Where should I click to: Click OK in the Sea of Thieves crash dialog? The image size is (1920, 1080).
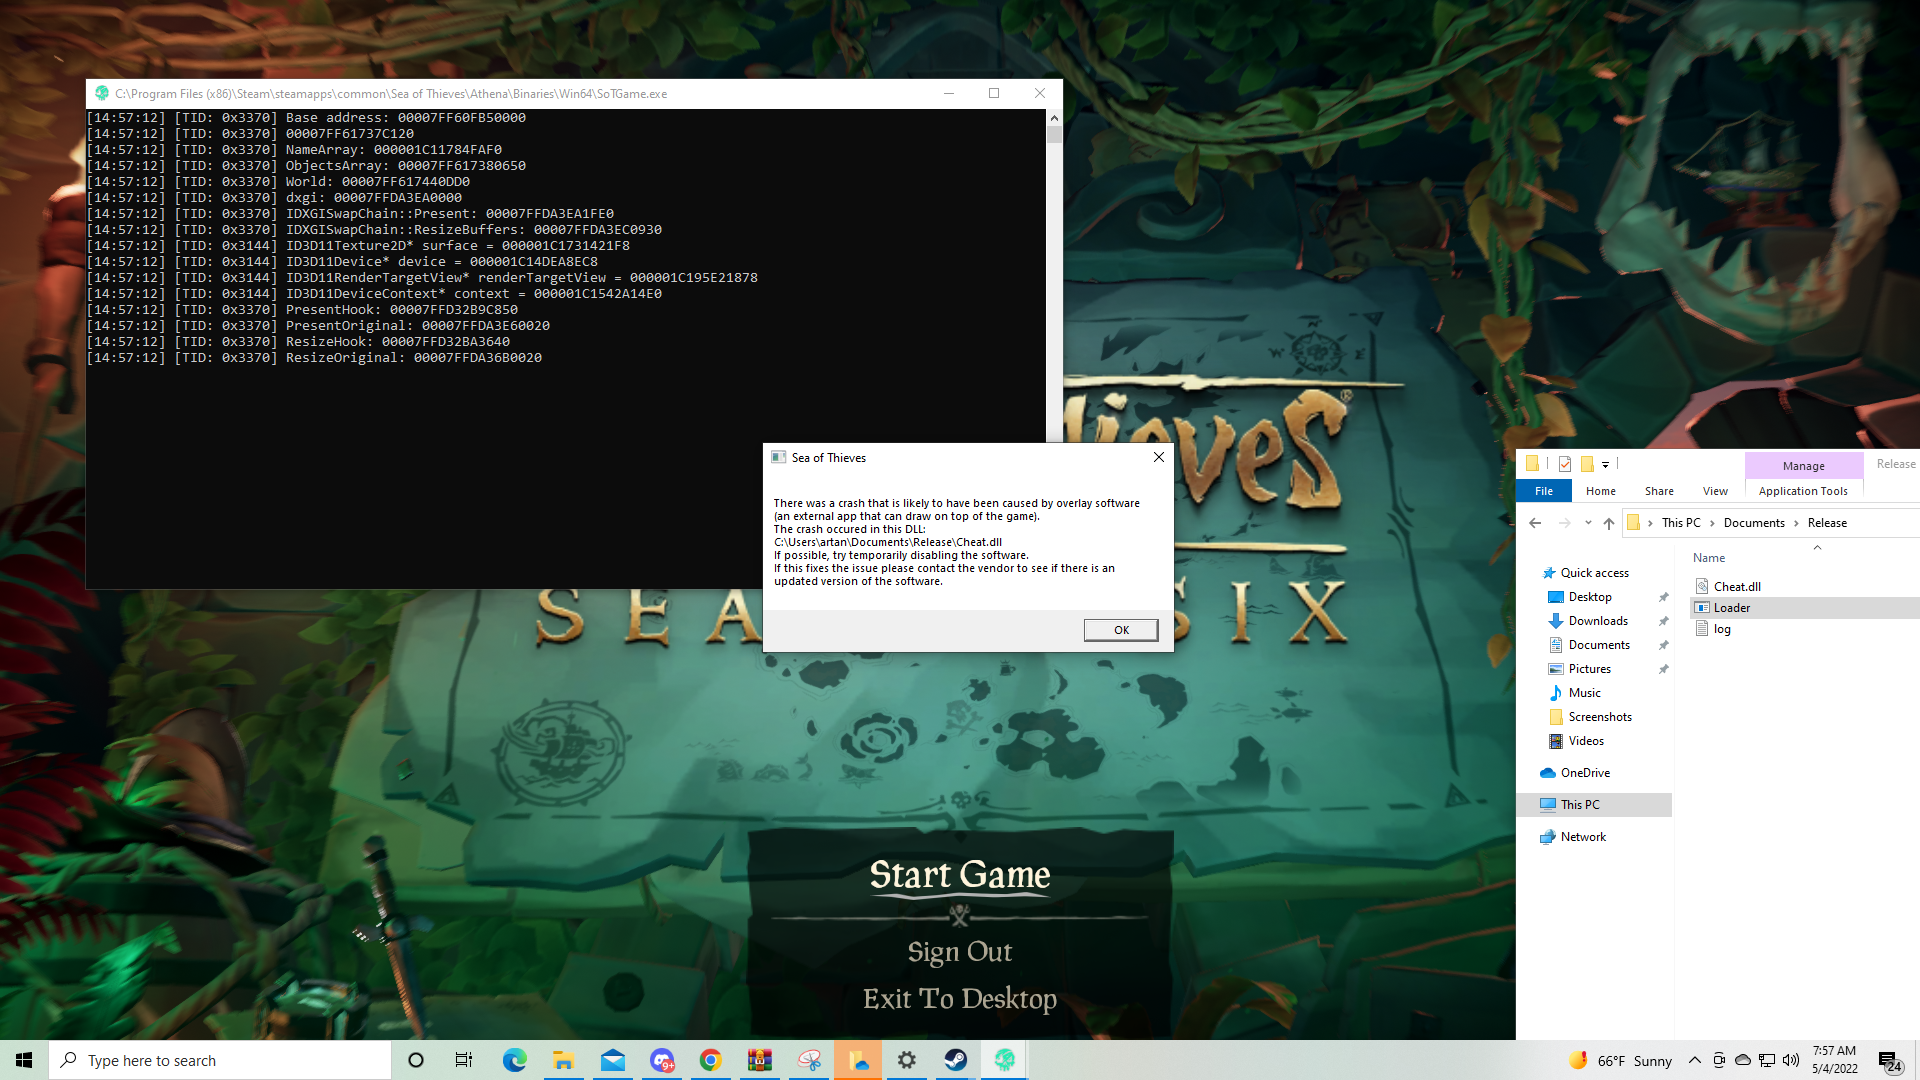coord(1121,630)
